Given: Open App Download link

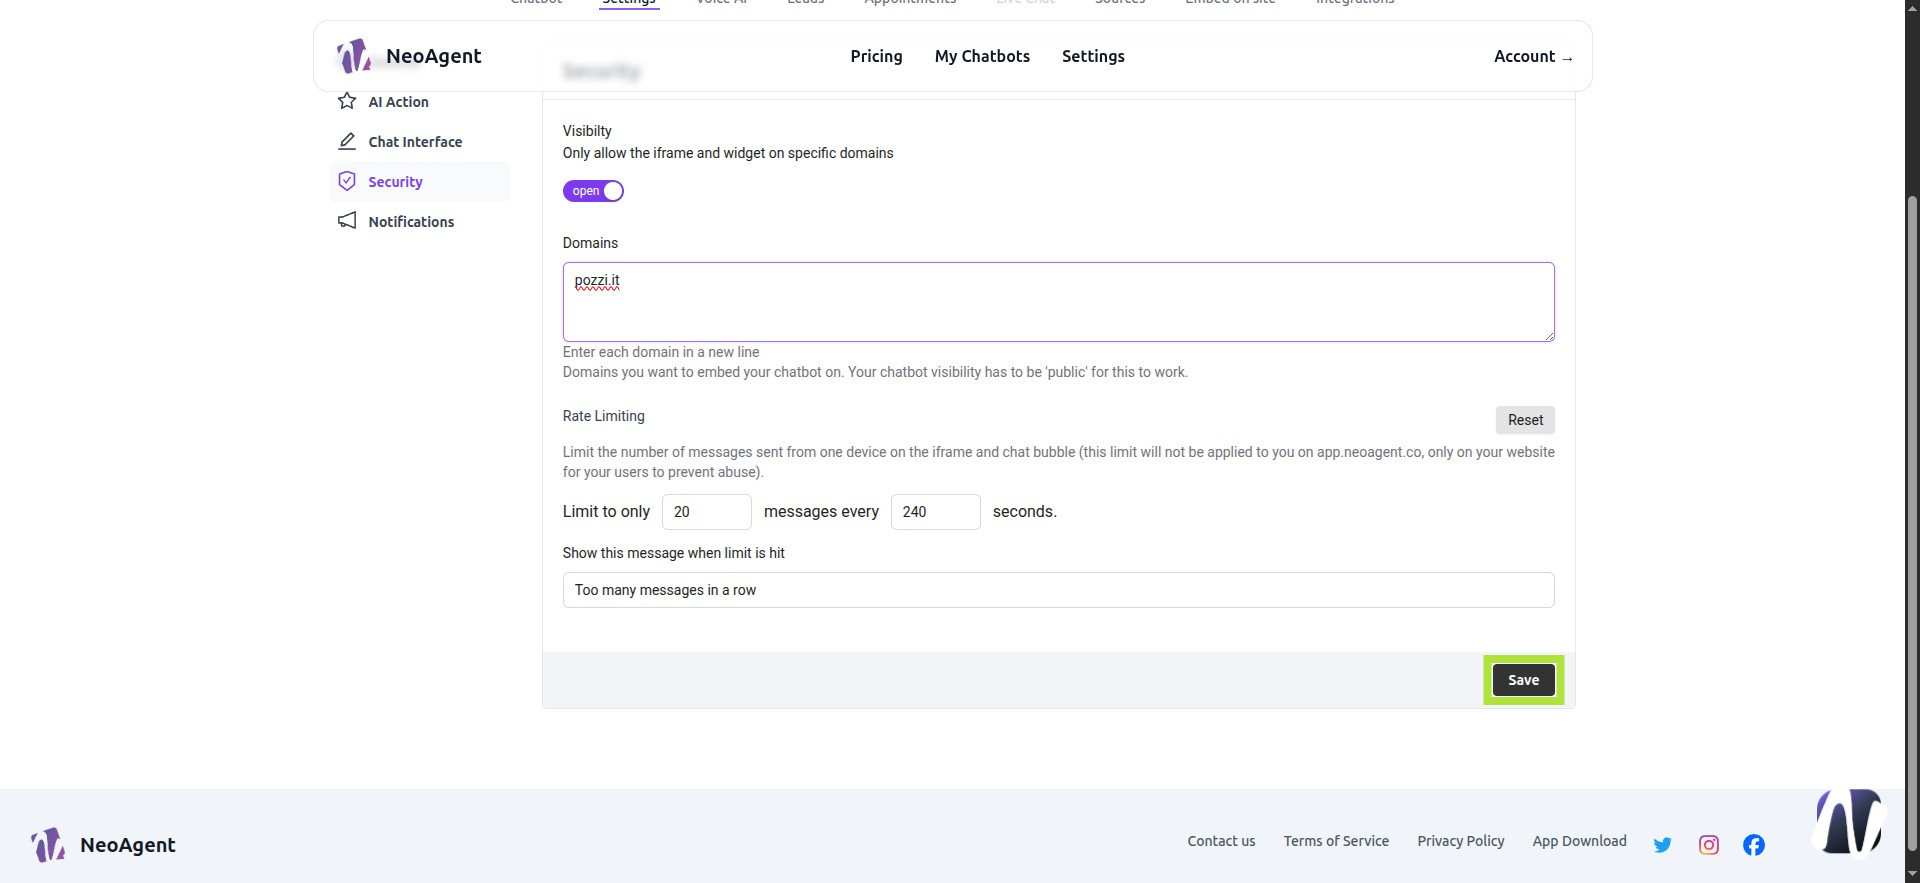Looking at the screenshot, I should pos(1579,841).
